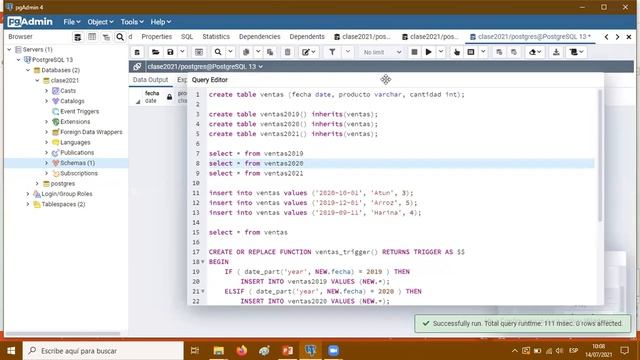Click View Data grid icon in Browser panel
The image size is (640, 360).
(92, 37)
